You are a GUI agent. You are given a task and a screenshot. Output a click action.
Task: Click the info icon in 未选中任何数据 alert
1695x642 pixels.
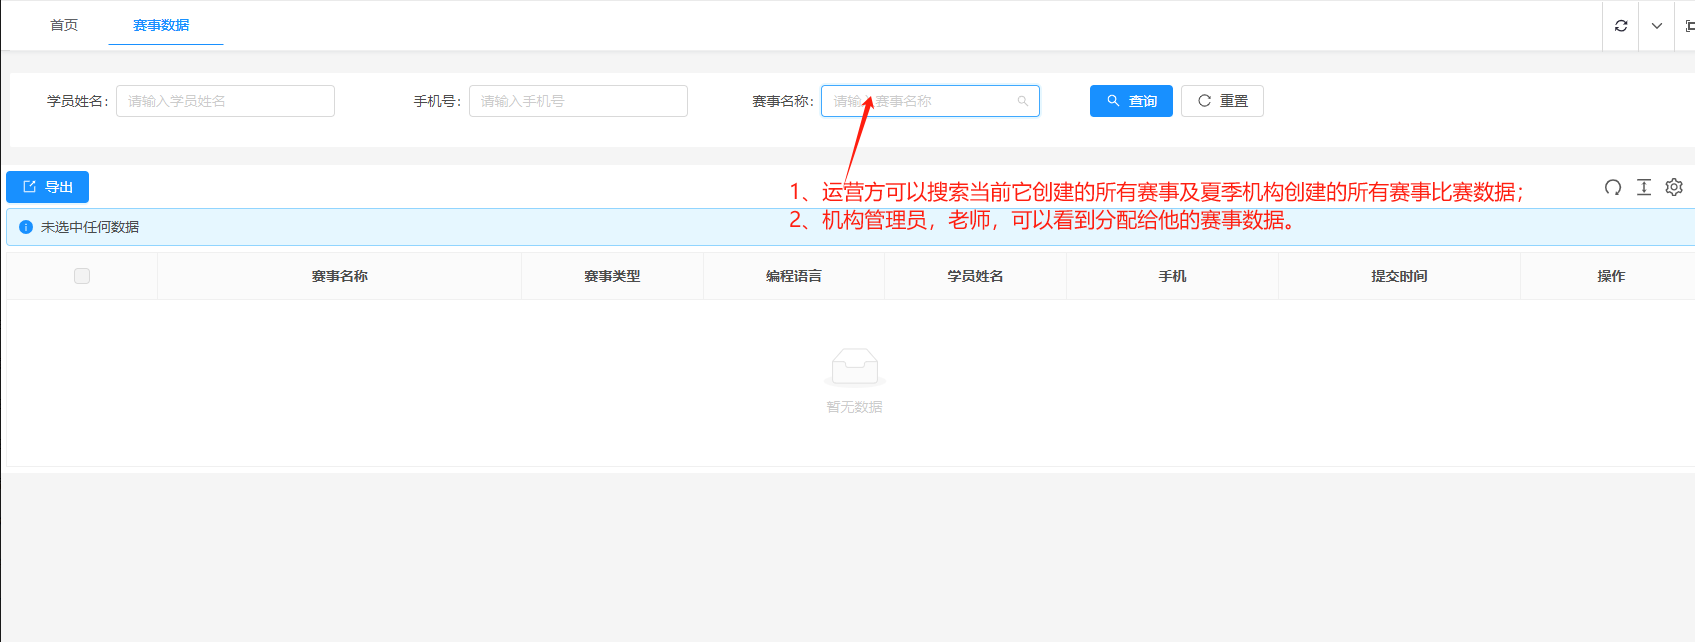(26, 227)
